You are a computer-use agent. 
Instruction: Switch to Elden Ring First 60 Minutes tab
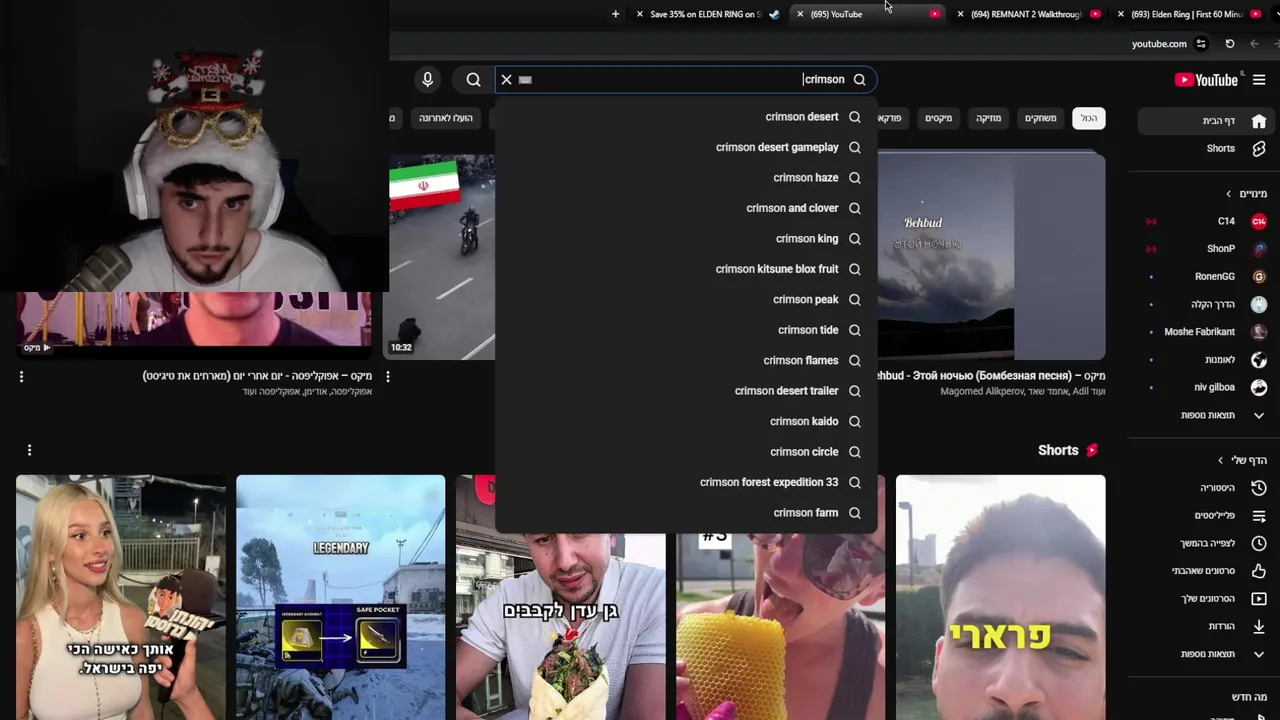click(x=1190, y=14)
